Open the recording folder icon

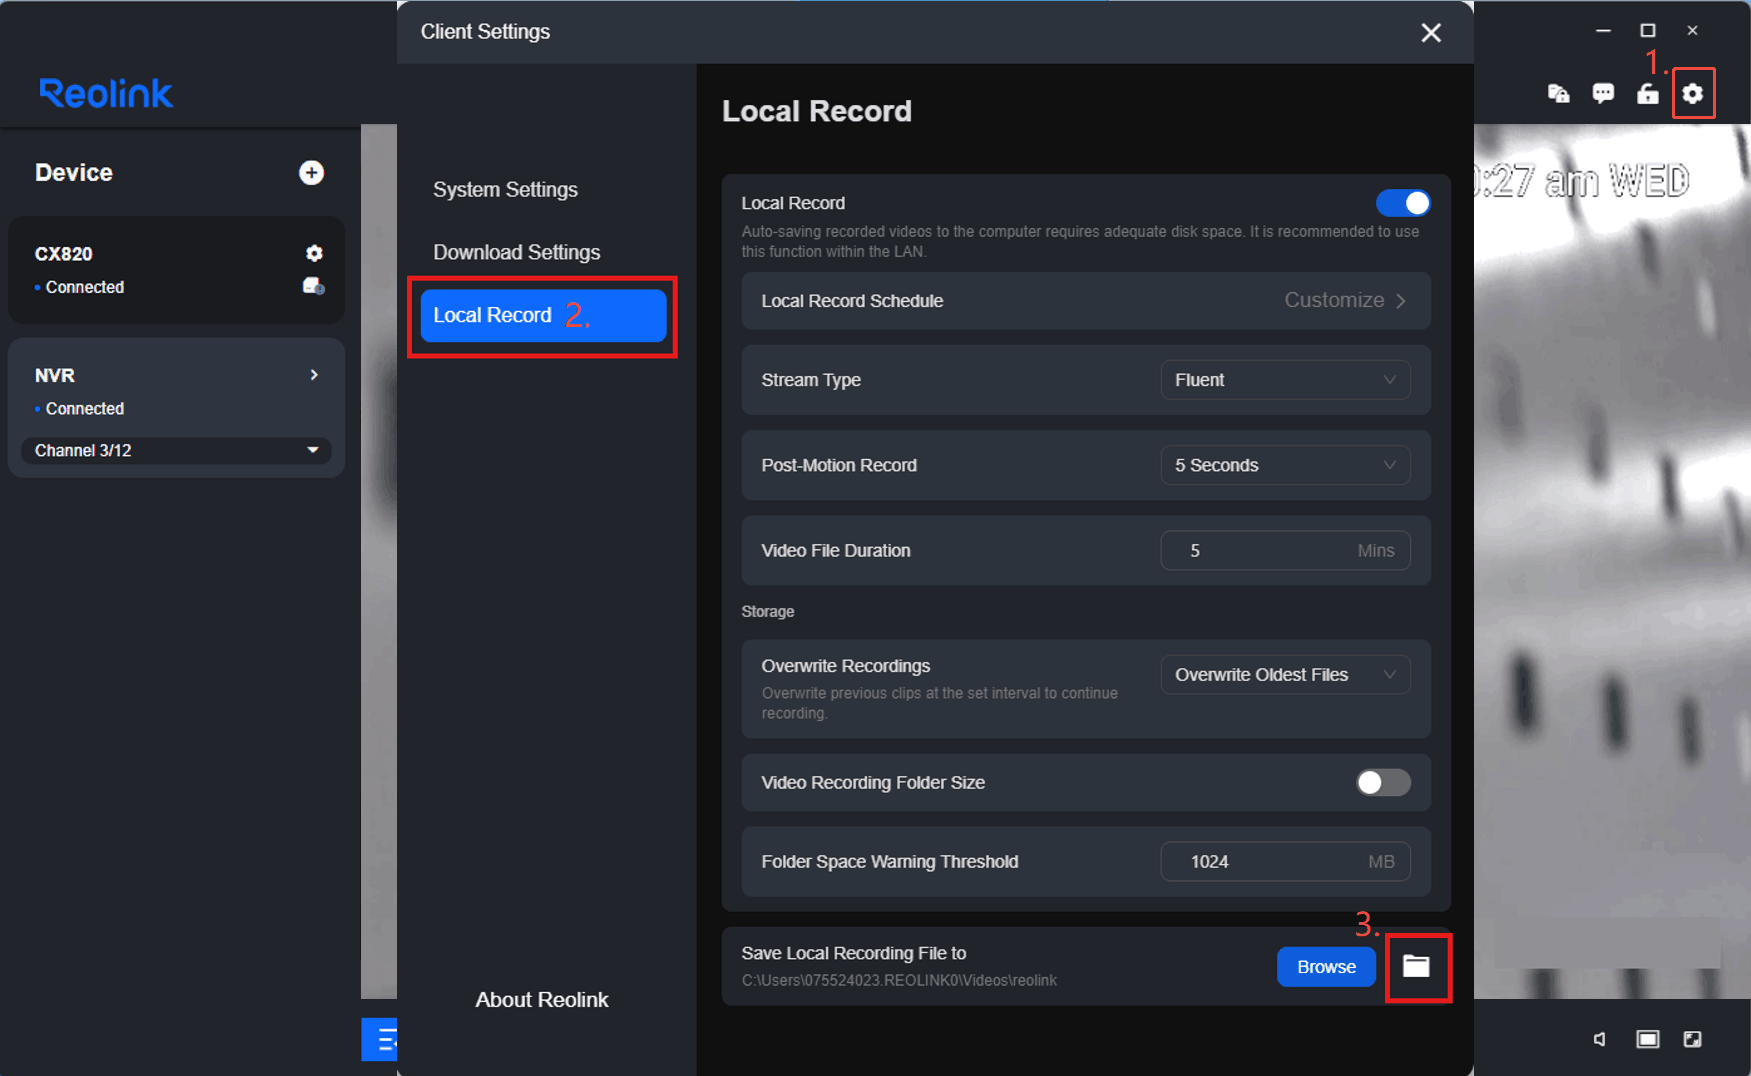coord(1416,966)
